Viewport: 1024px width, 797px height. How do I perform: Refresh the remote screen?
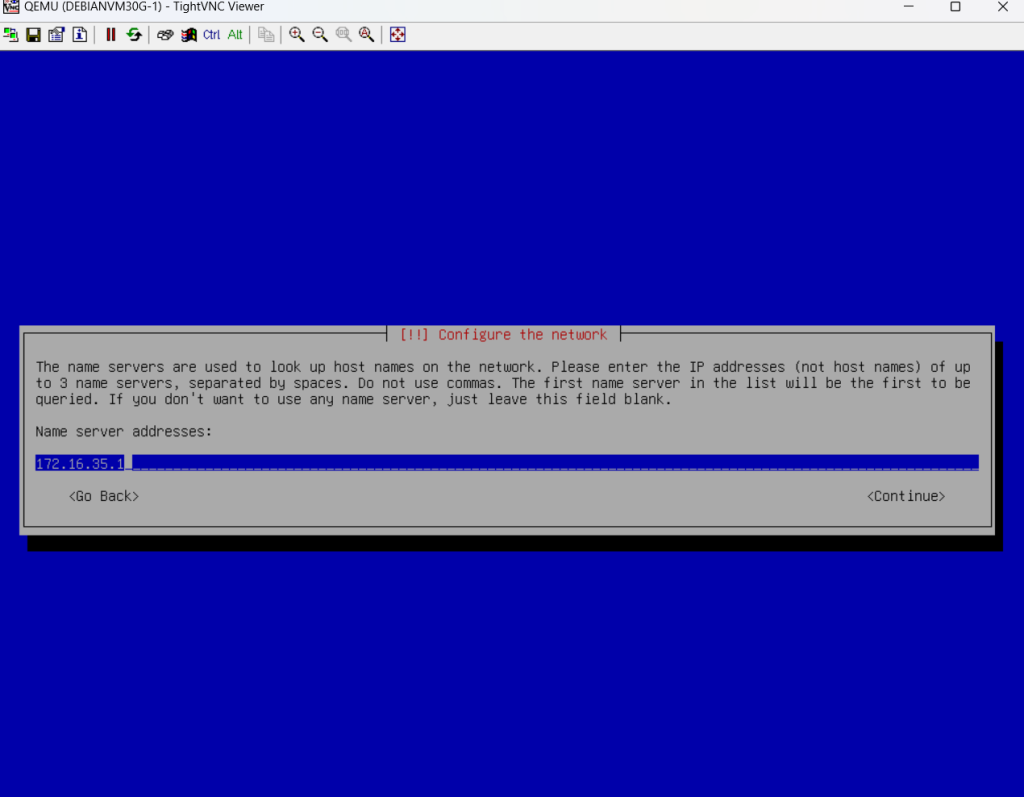pyautogui.click(x=133, y=35)
